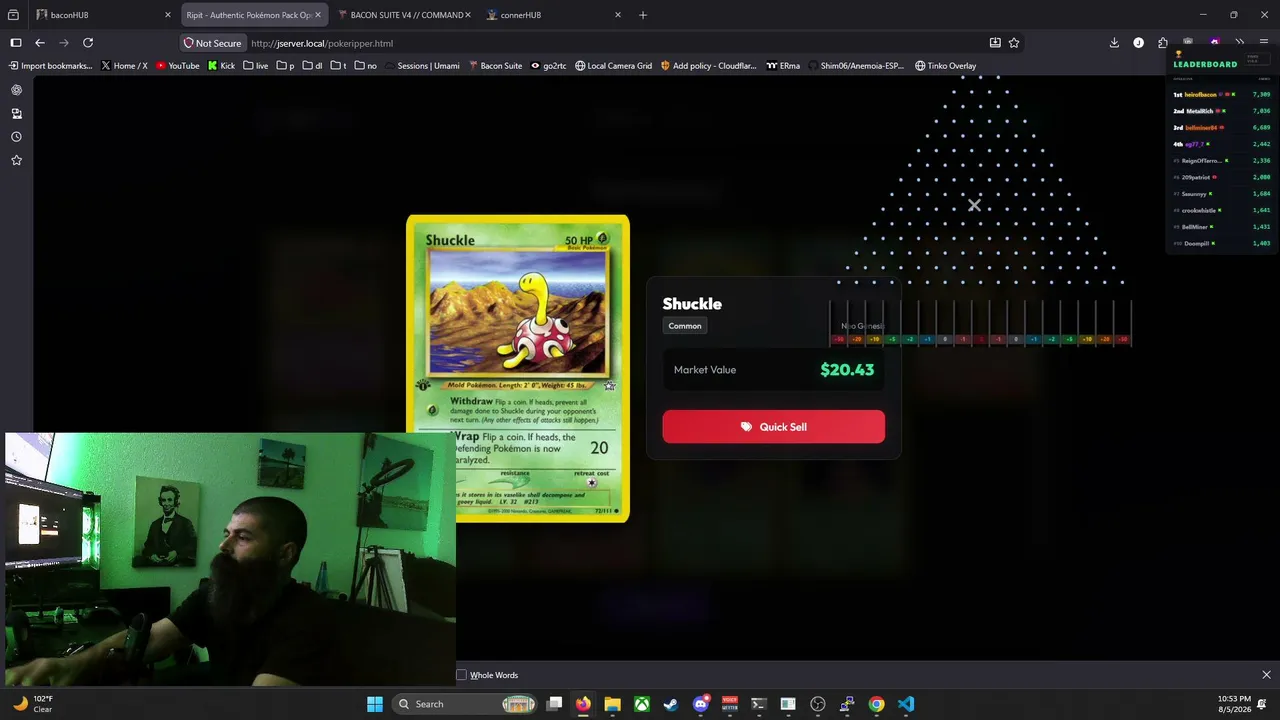1280x720 pixels.
Task: Go back to the previous page
Action: coord(39,43)
